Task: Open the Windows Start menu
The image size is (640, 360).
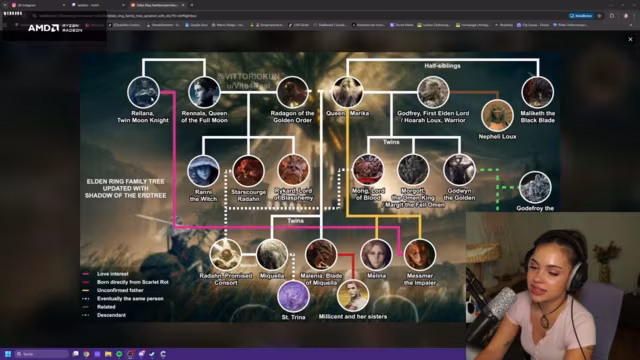Action: coord(7,354)
